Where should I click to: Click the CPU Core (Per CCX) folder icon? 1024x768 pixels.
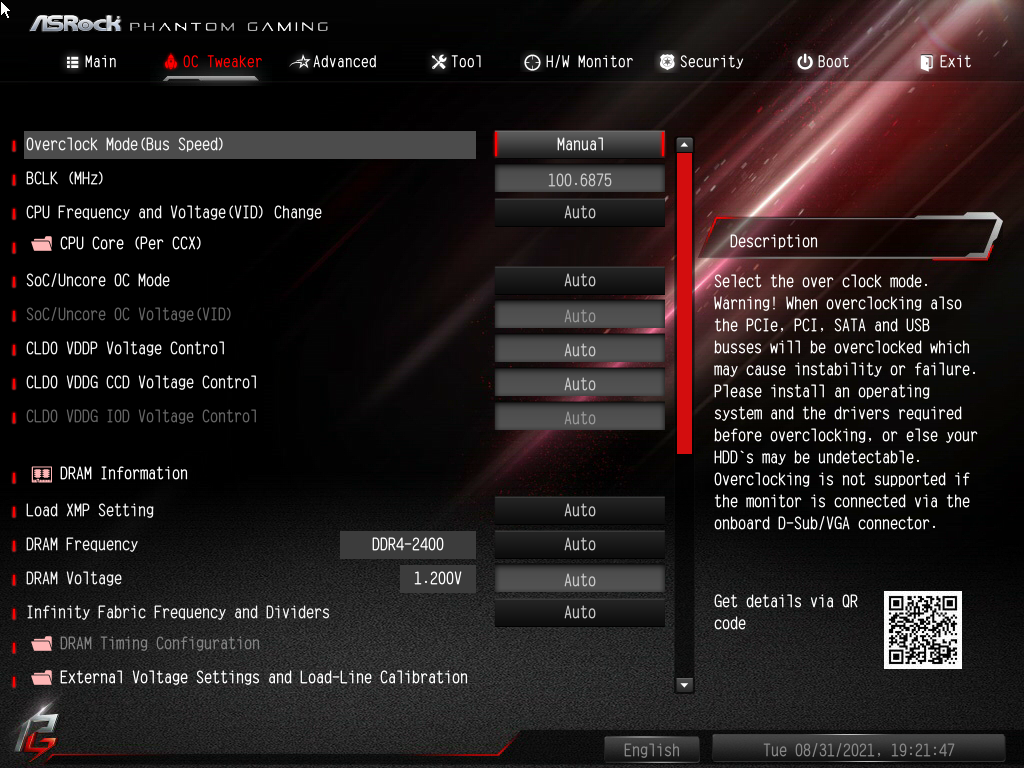(x=42, y=244)
